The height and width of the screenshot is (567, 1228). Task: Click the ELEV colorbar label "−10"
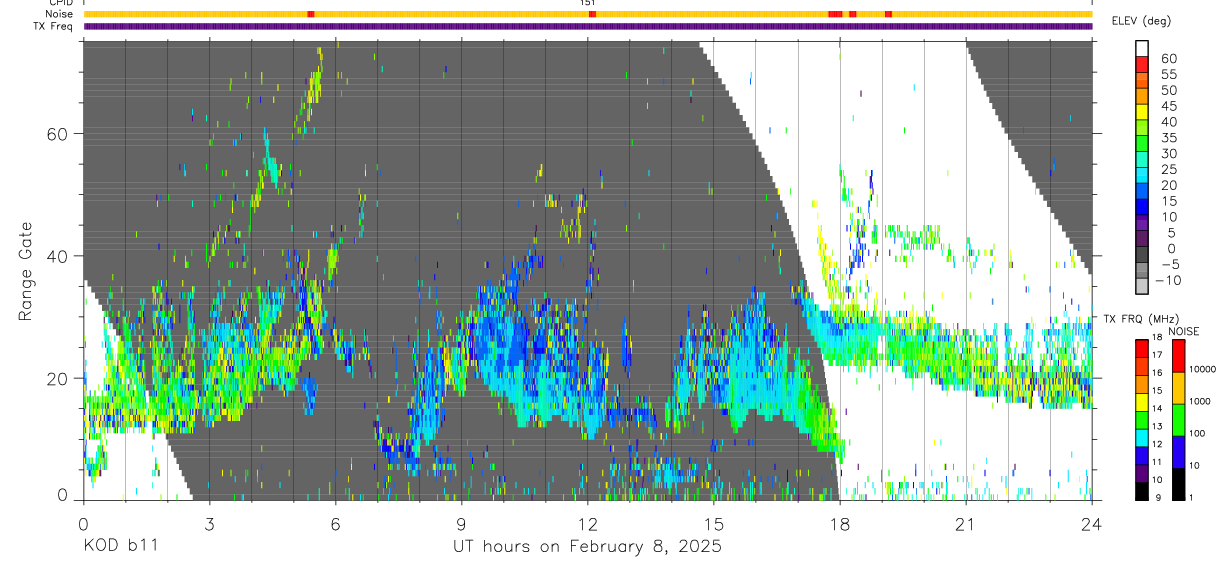pyautogui.click(x=1167, y=280)
